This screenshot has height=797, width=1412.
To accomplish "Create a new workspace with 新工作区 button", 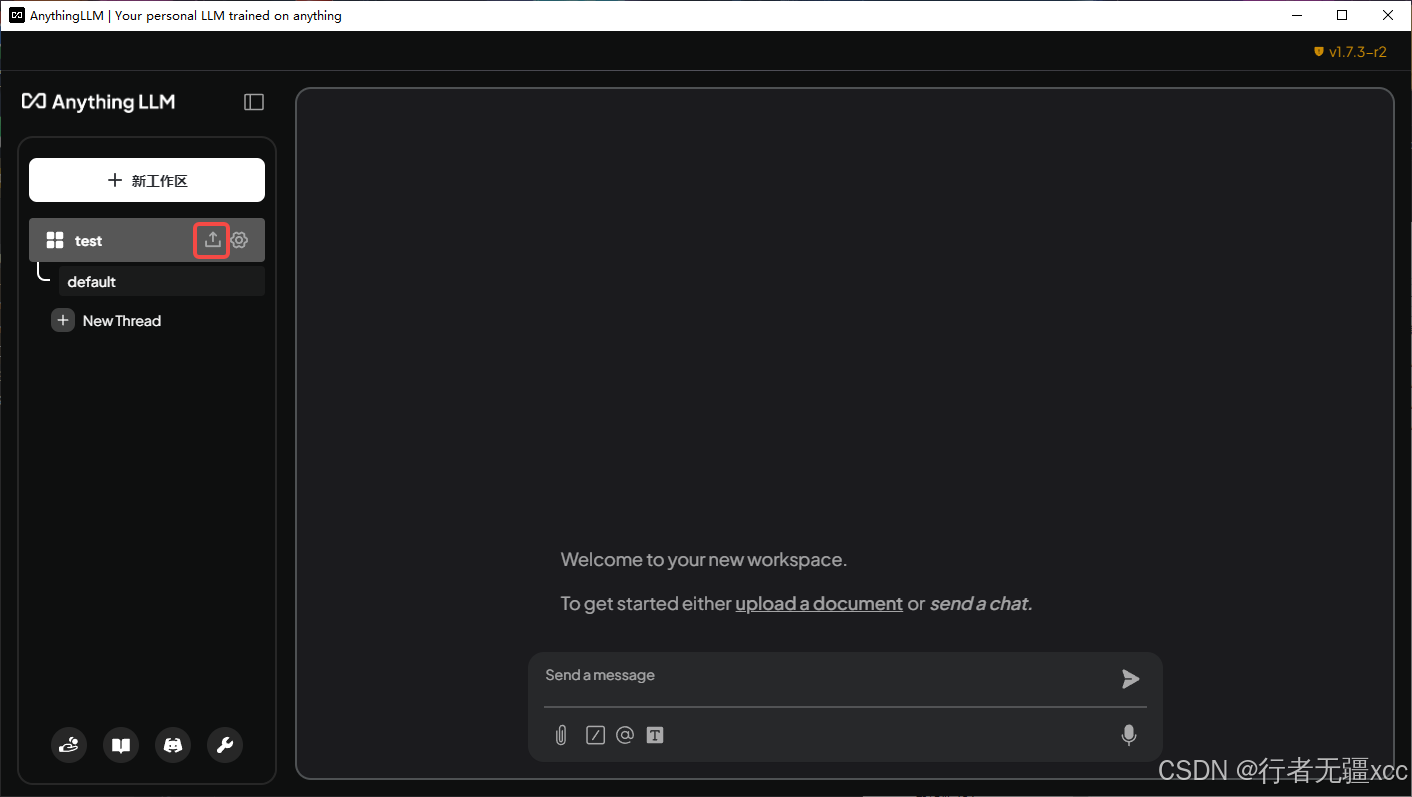I will pyautogui.click(x=147, y=180).
